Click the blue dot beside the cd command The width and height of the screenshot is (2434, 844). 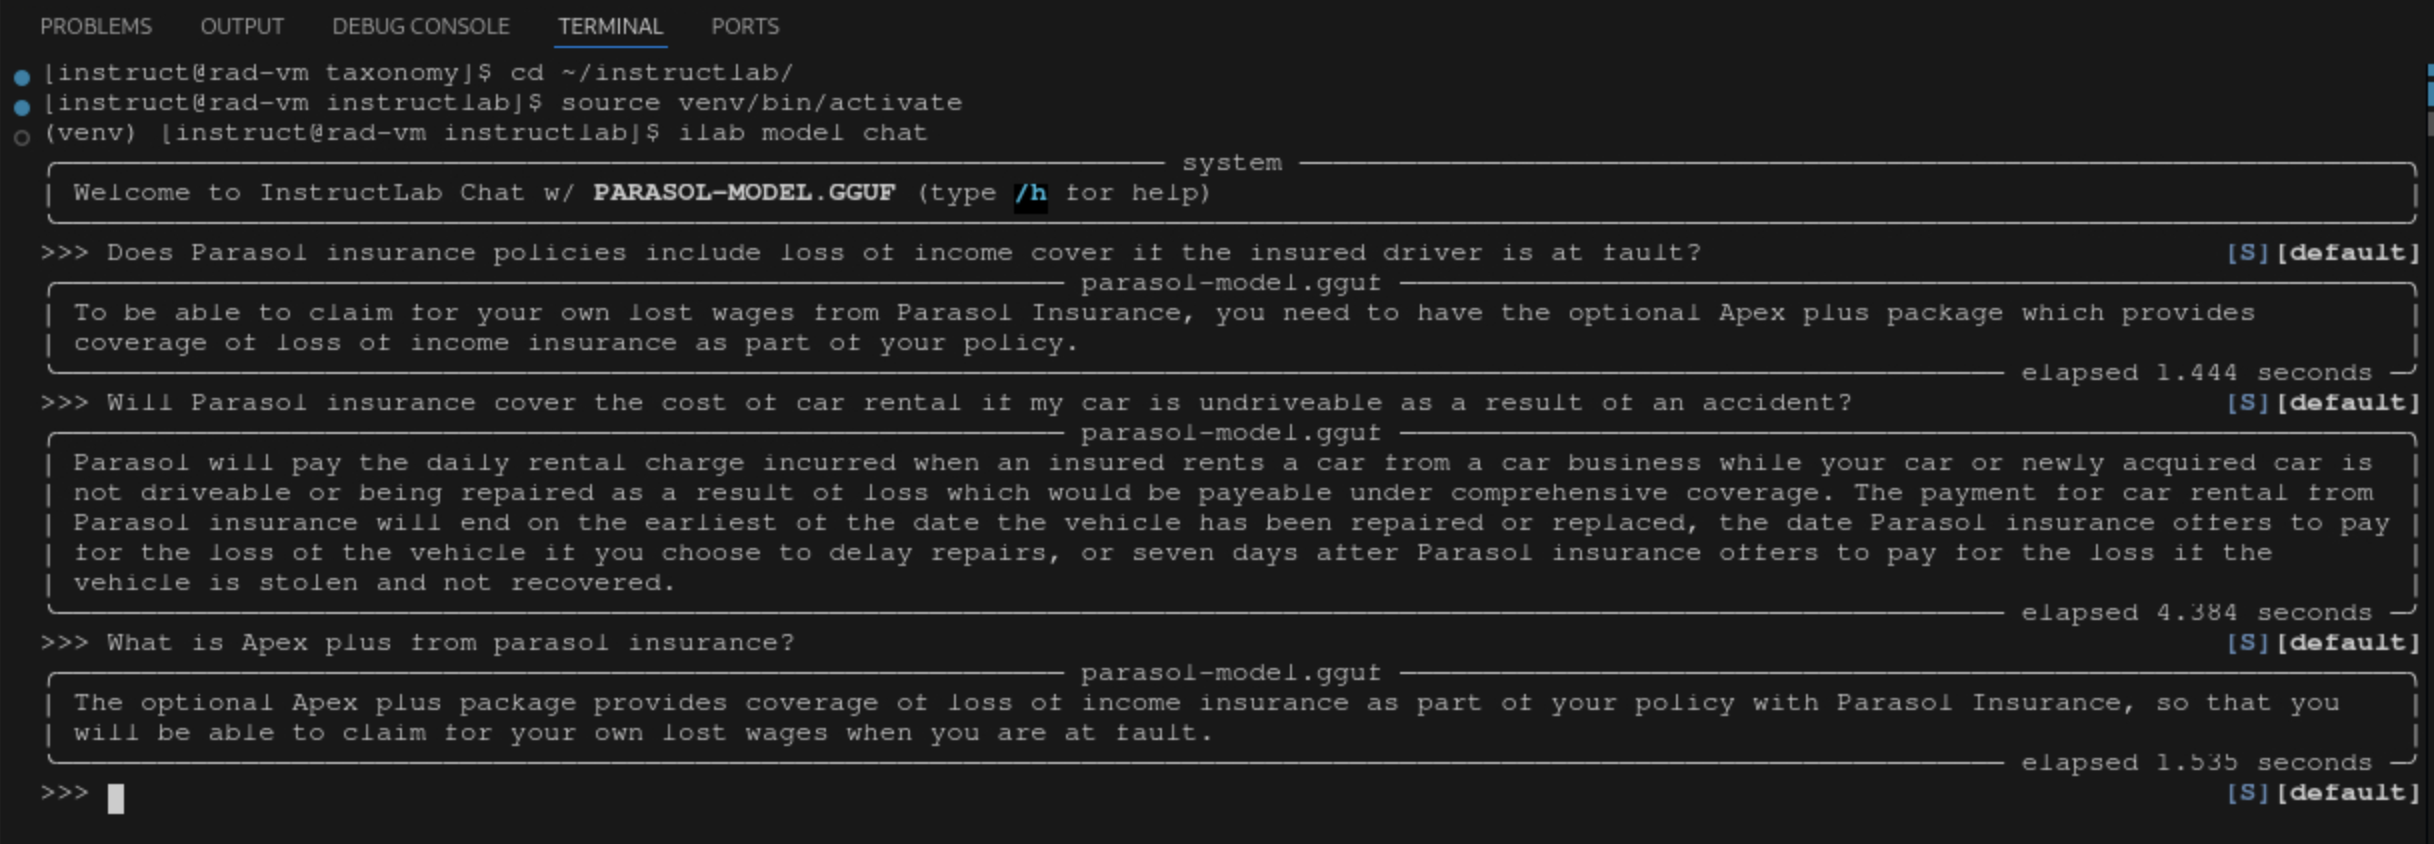point(22,76)
